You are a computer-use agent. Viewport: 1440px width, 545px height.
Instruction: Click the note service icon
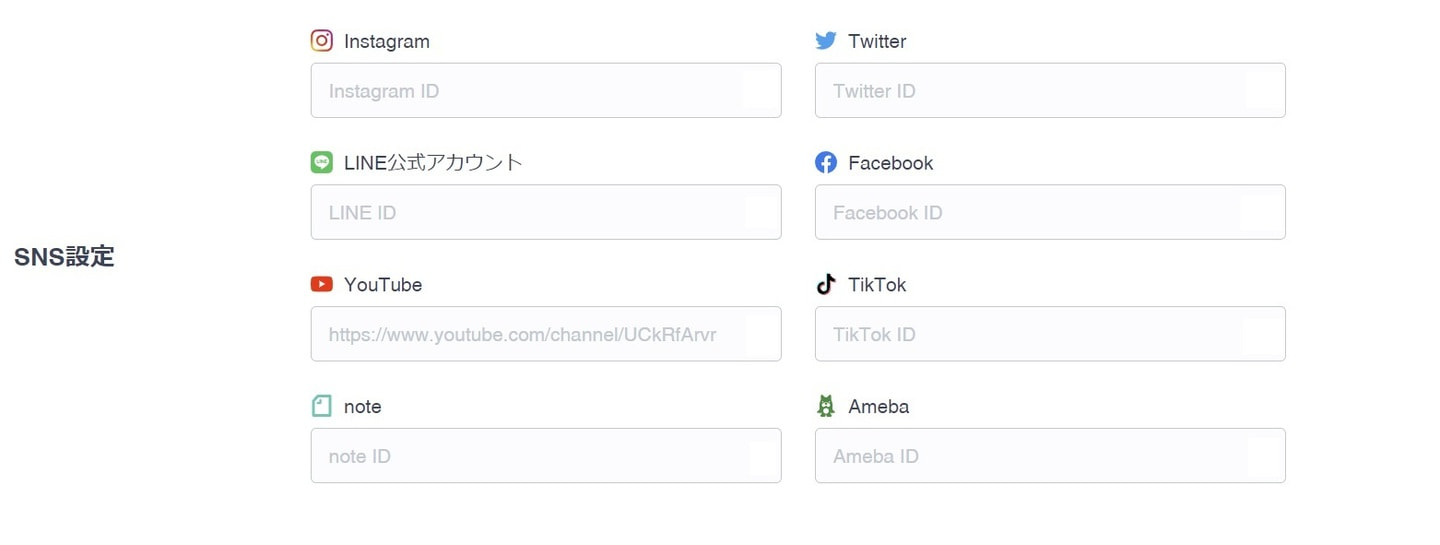click(321, 406)
